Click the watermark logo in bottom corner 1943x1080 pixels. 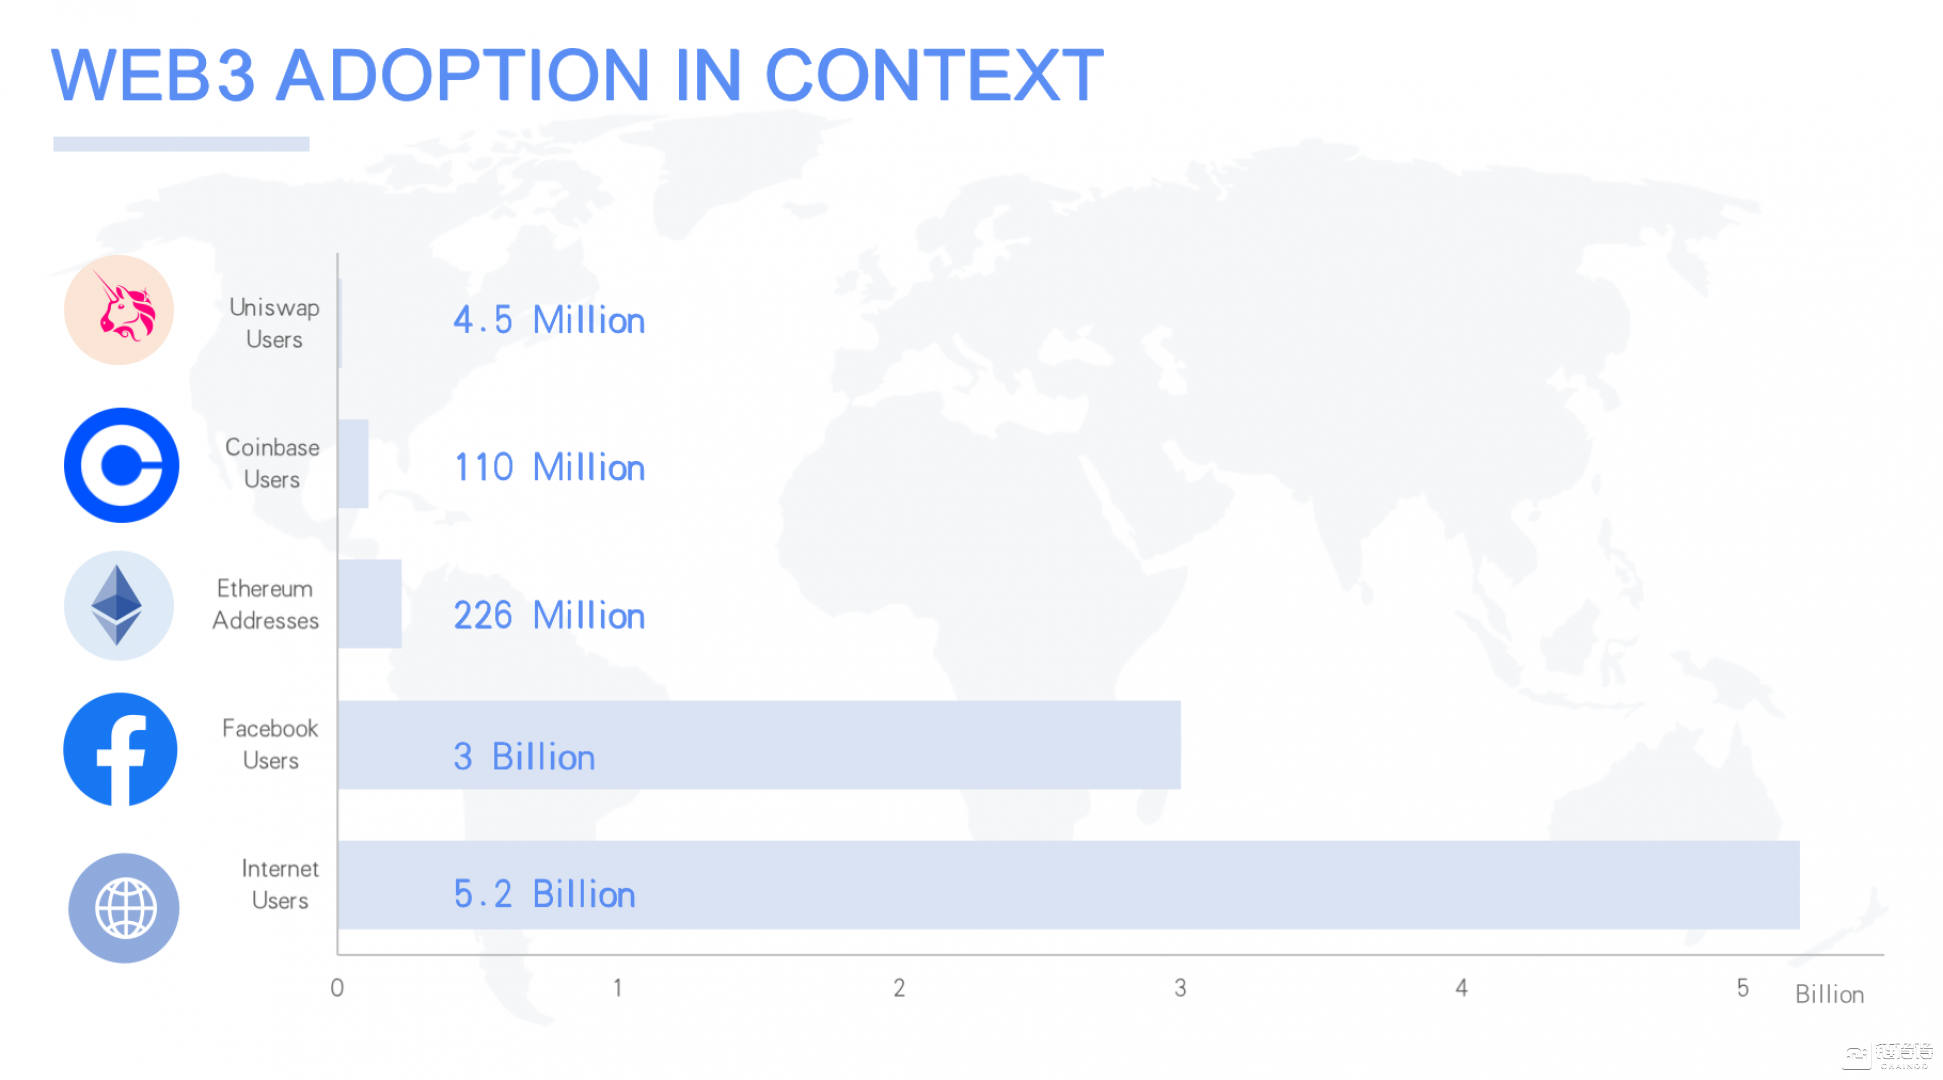point(1888,1055)
